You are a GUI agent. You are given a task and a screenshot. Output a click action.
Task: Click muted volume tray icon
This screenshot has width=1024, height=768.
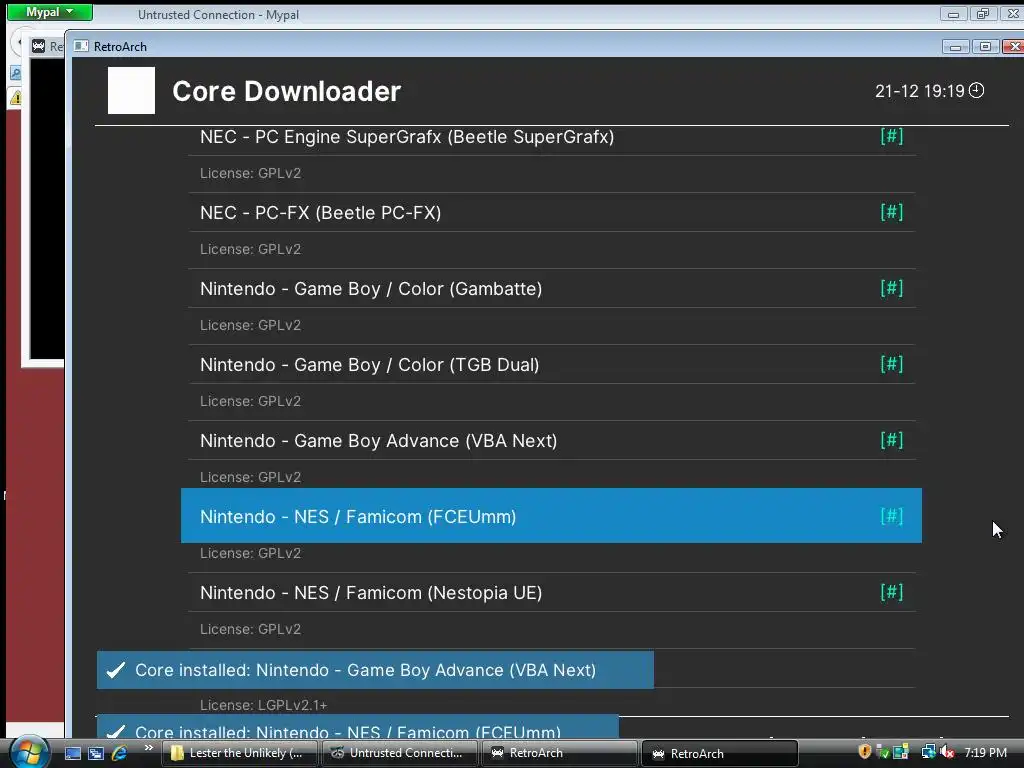[948, 752]
